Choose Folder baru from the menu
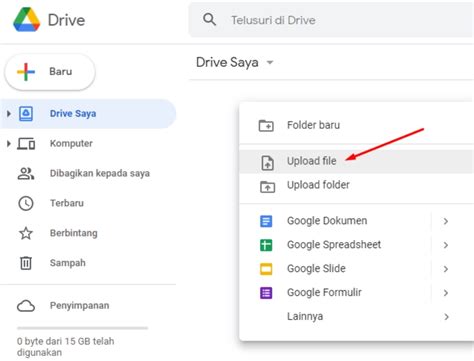 tap(357, 125)
